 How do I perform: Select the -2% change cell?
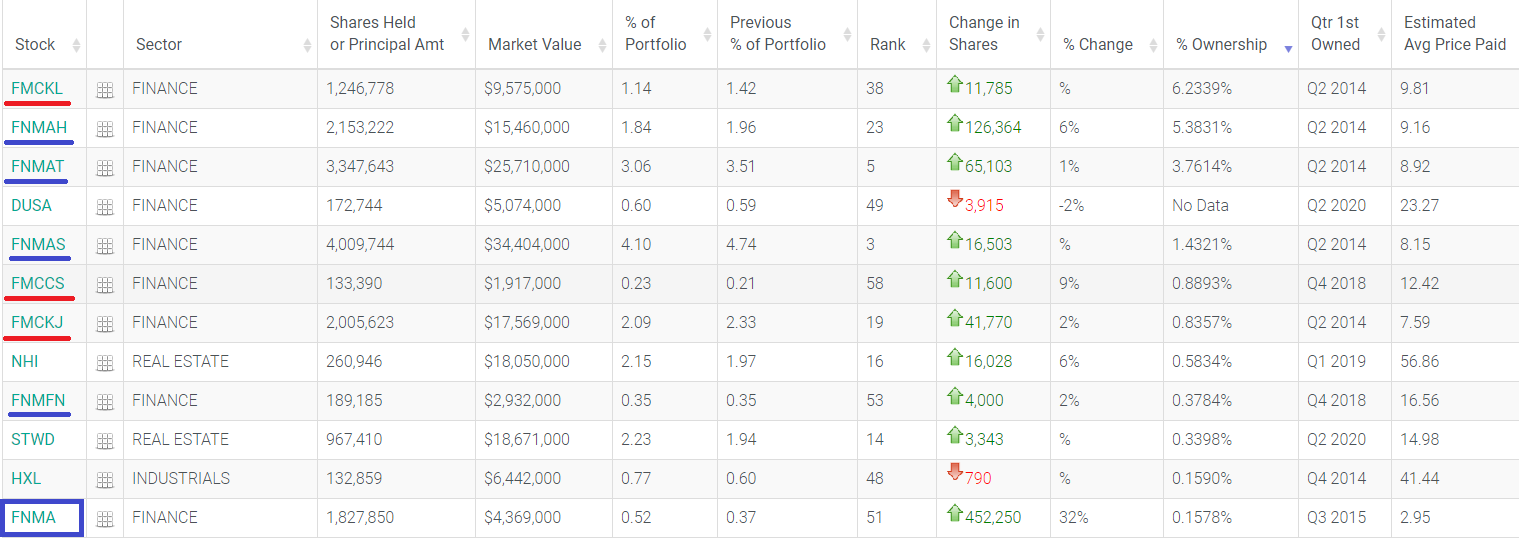point(1107,205)
